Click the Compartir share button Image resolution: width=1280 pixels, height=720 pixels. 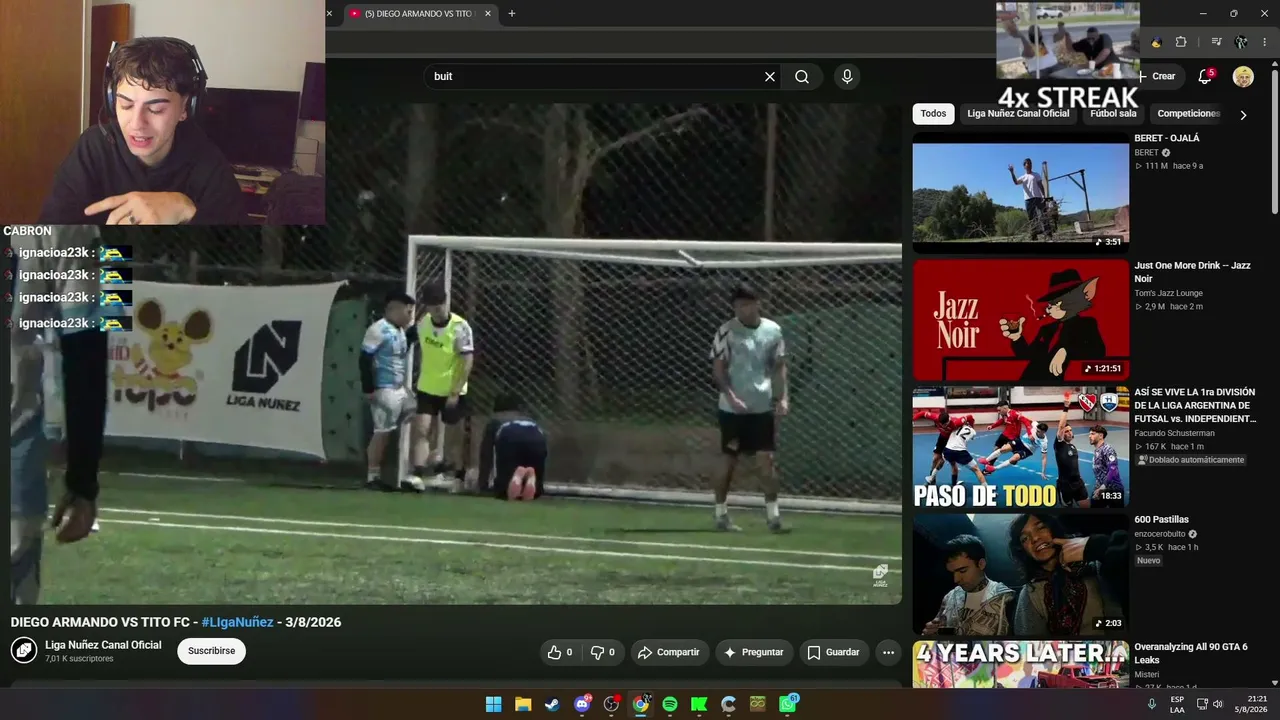[x=668, y=652]
